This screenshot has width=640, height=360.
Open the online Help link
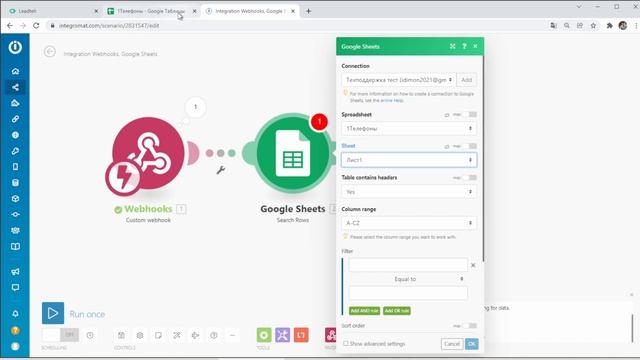point(392,100)
